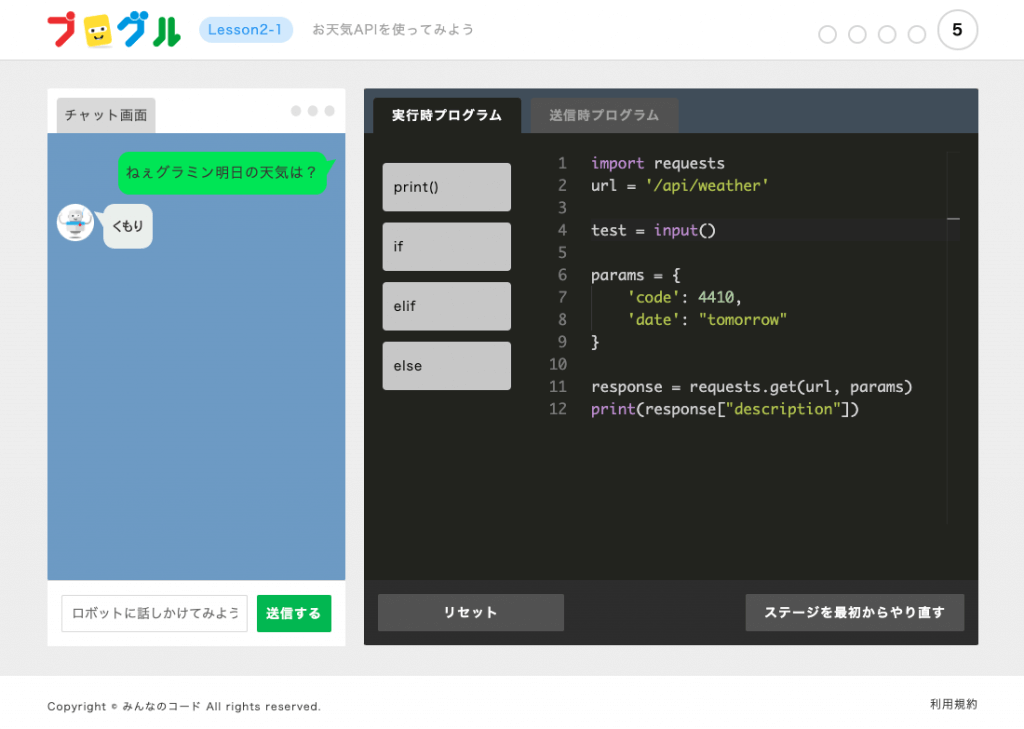Switch to 送信時プログラム tab
The height and width of the screenshot is (729, 1024).
604,115
